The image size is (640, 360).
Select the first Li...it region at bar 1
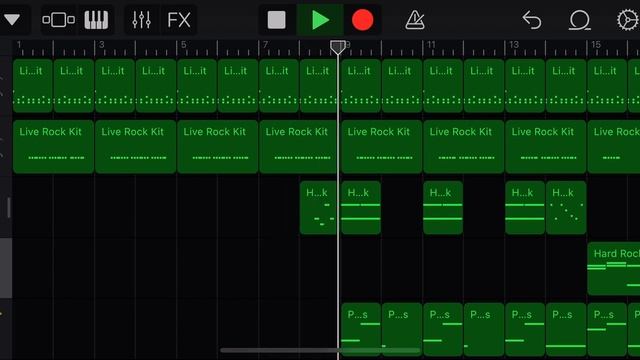33,86
